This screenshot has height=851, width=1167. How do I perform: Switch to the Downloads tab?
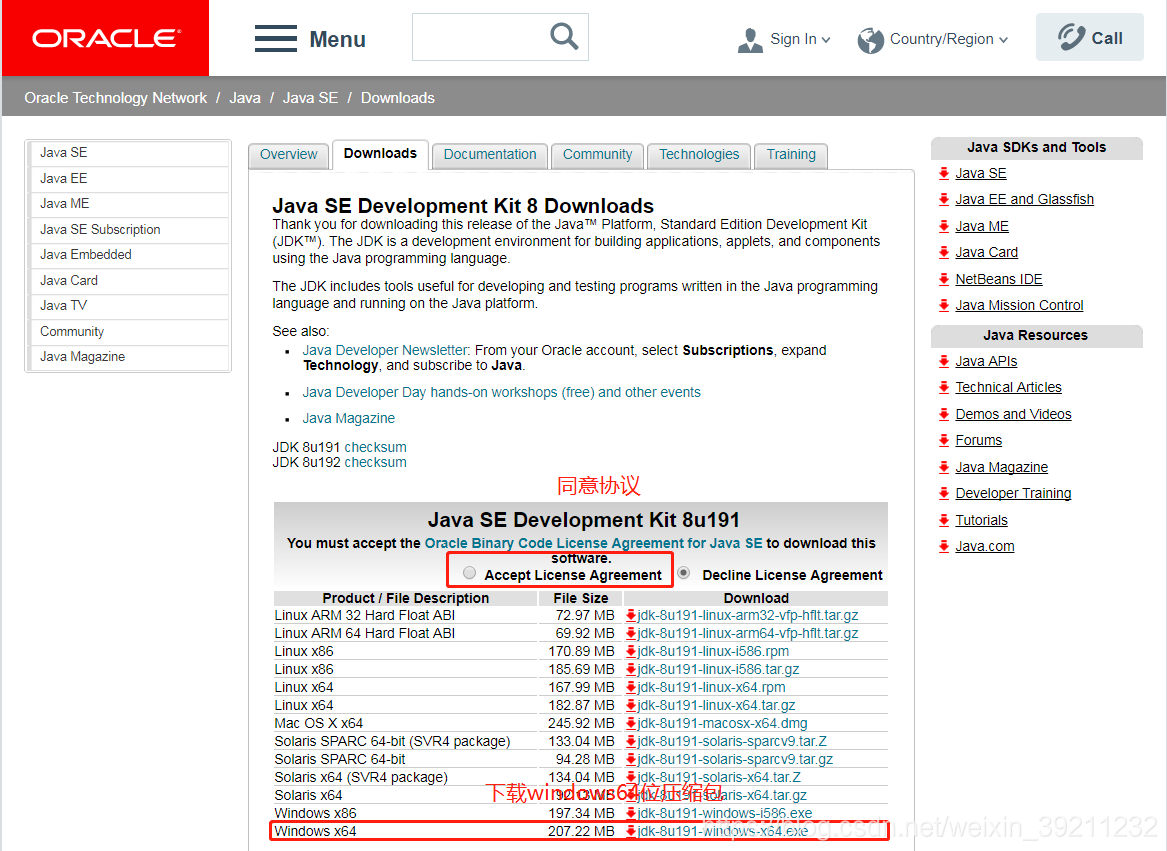[380, 153]
